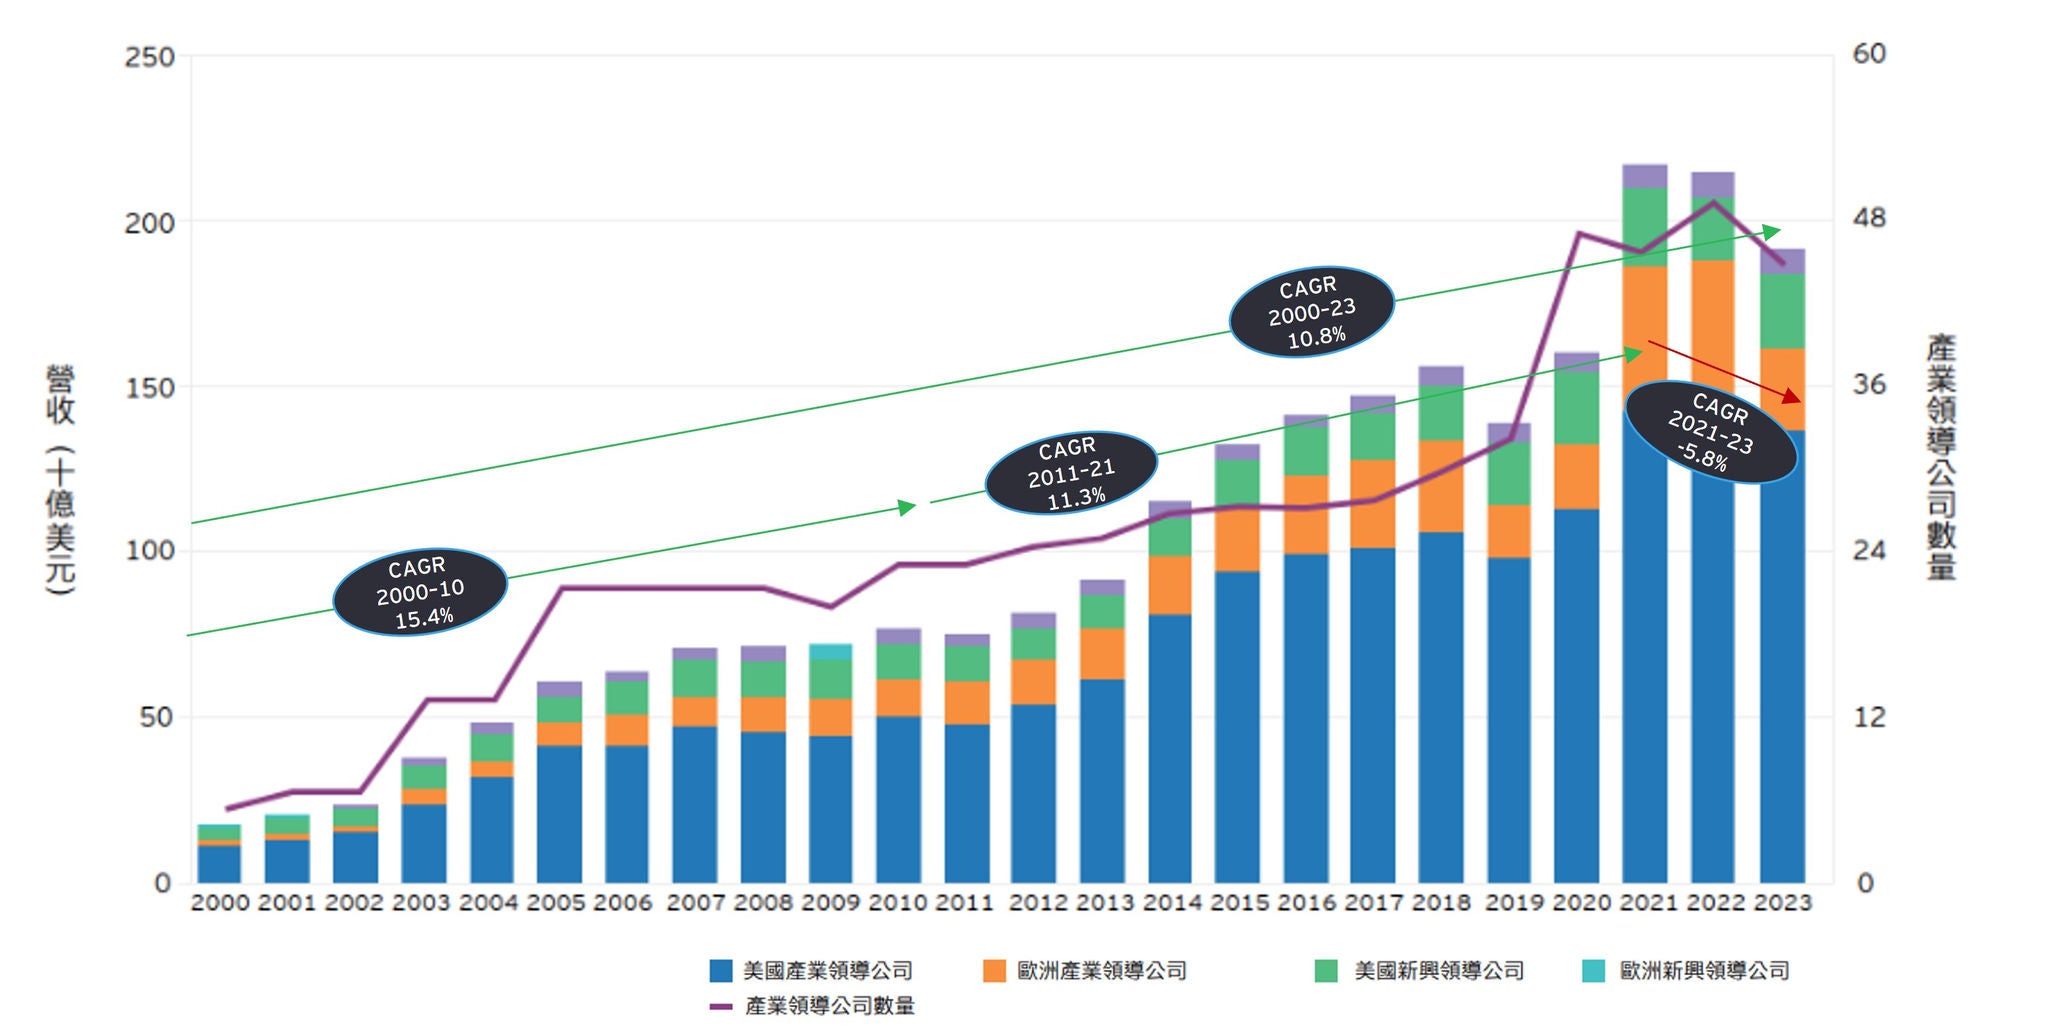Screen dimensions: 2048x1031
Task: Click the teal segment atop the 2009 bar
Action: (830, 651)
